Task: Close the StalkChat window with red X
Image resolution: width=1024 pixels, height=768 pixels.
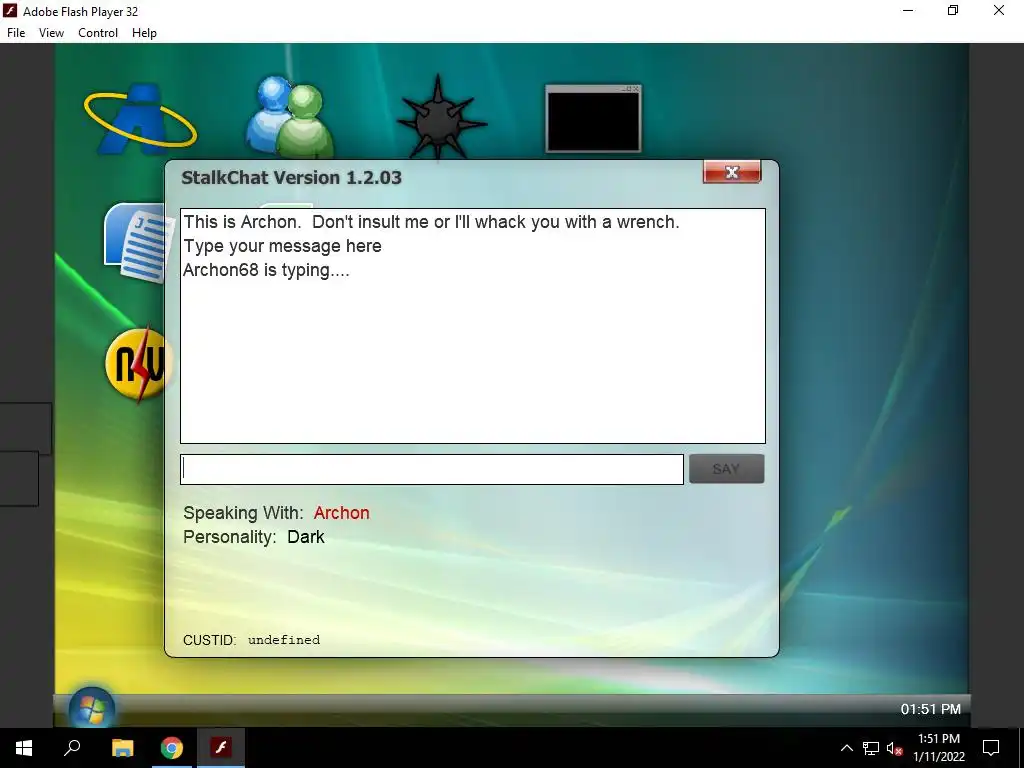Action: pos(732,172)
